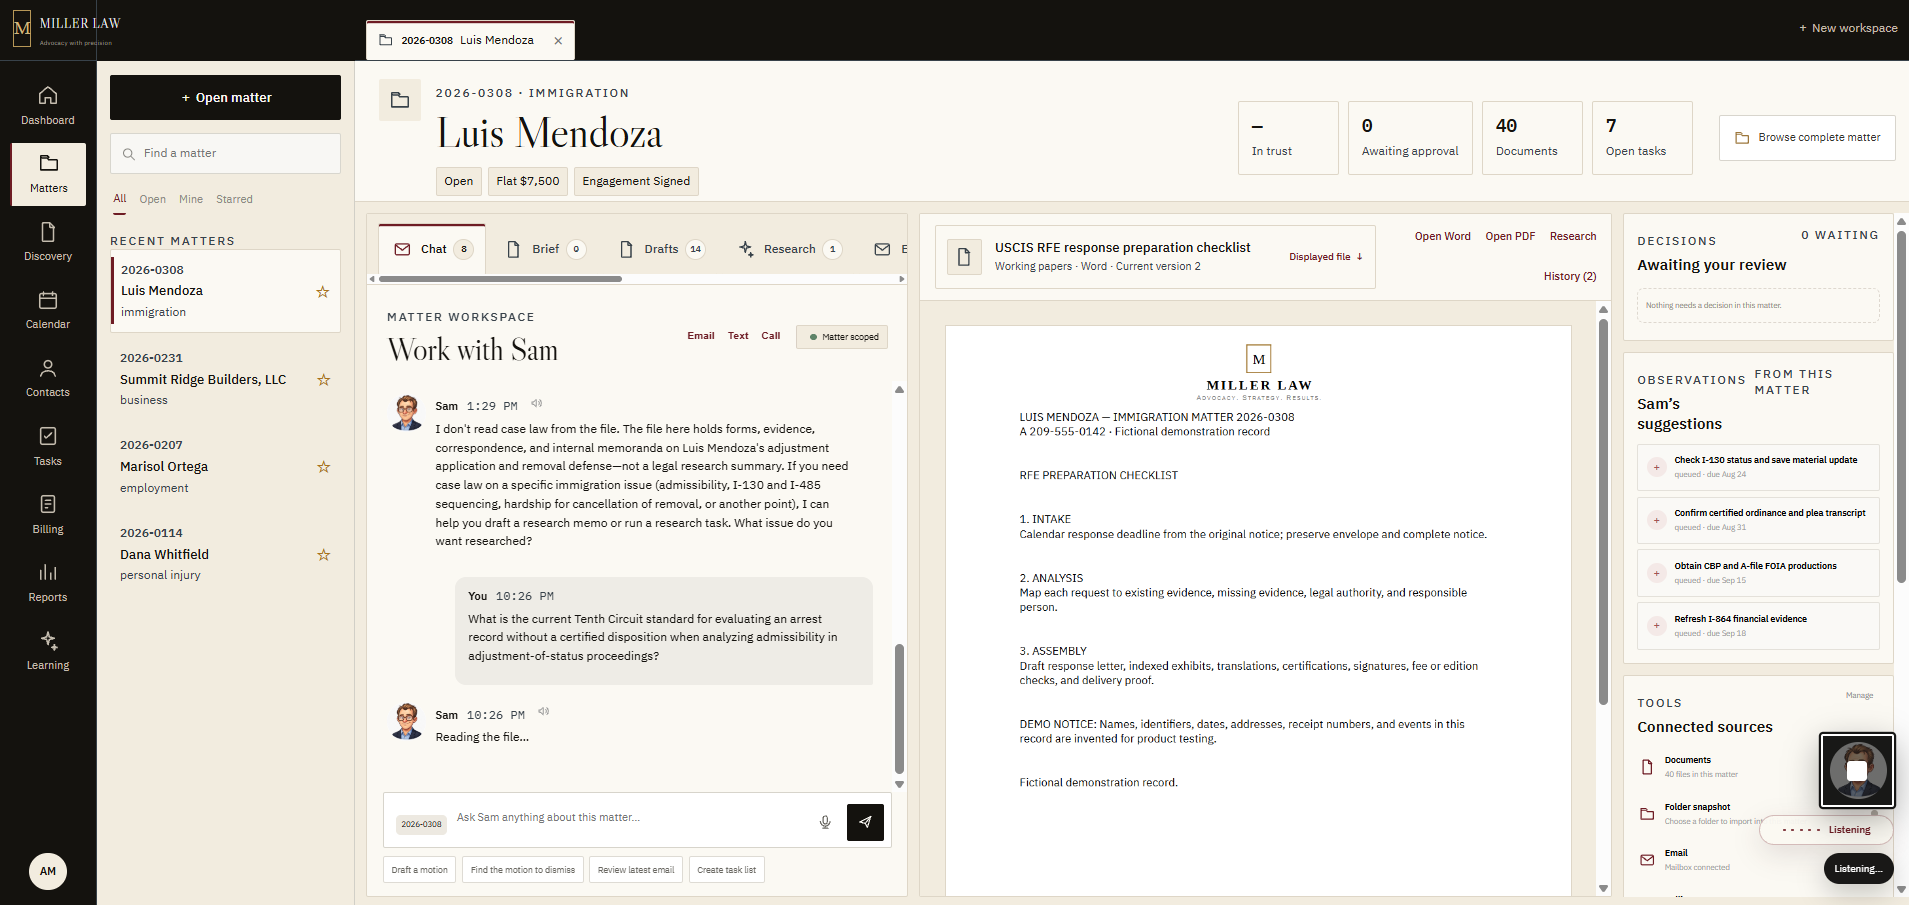
Task: Click Draft a motion suggestion
Action: (x=420, y=870)
